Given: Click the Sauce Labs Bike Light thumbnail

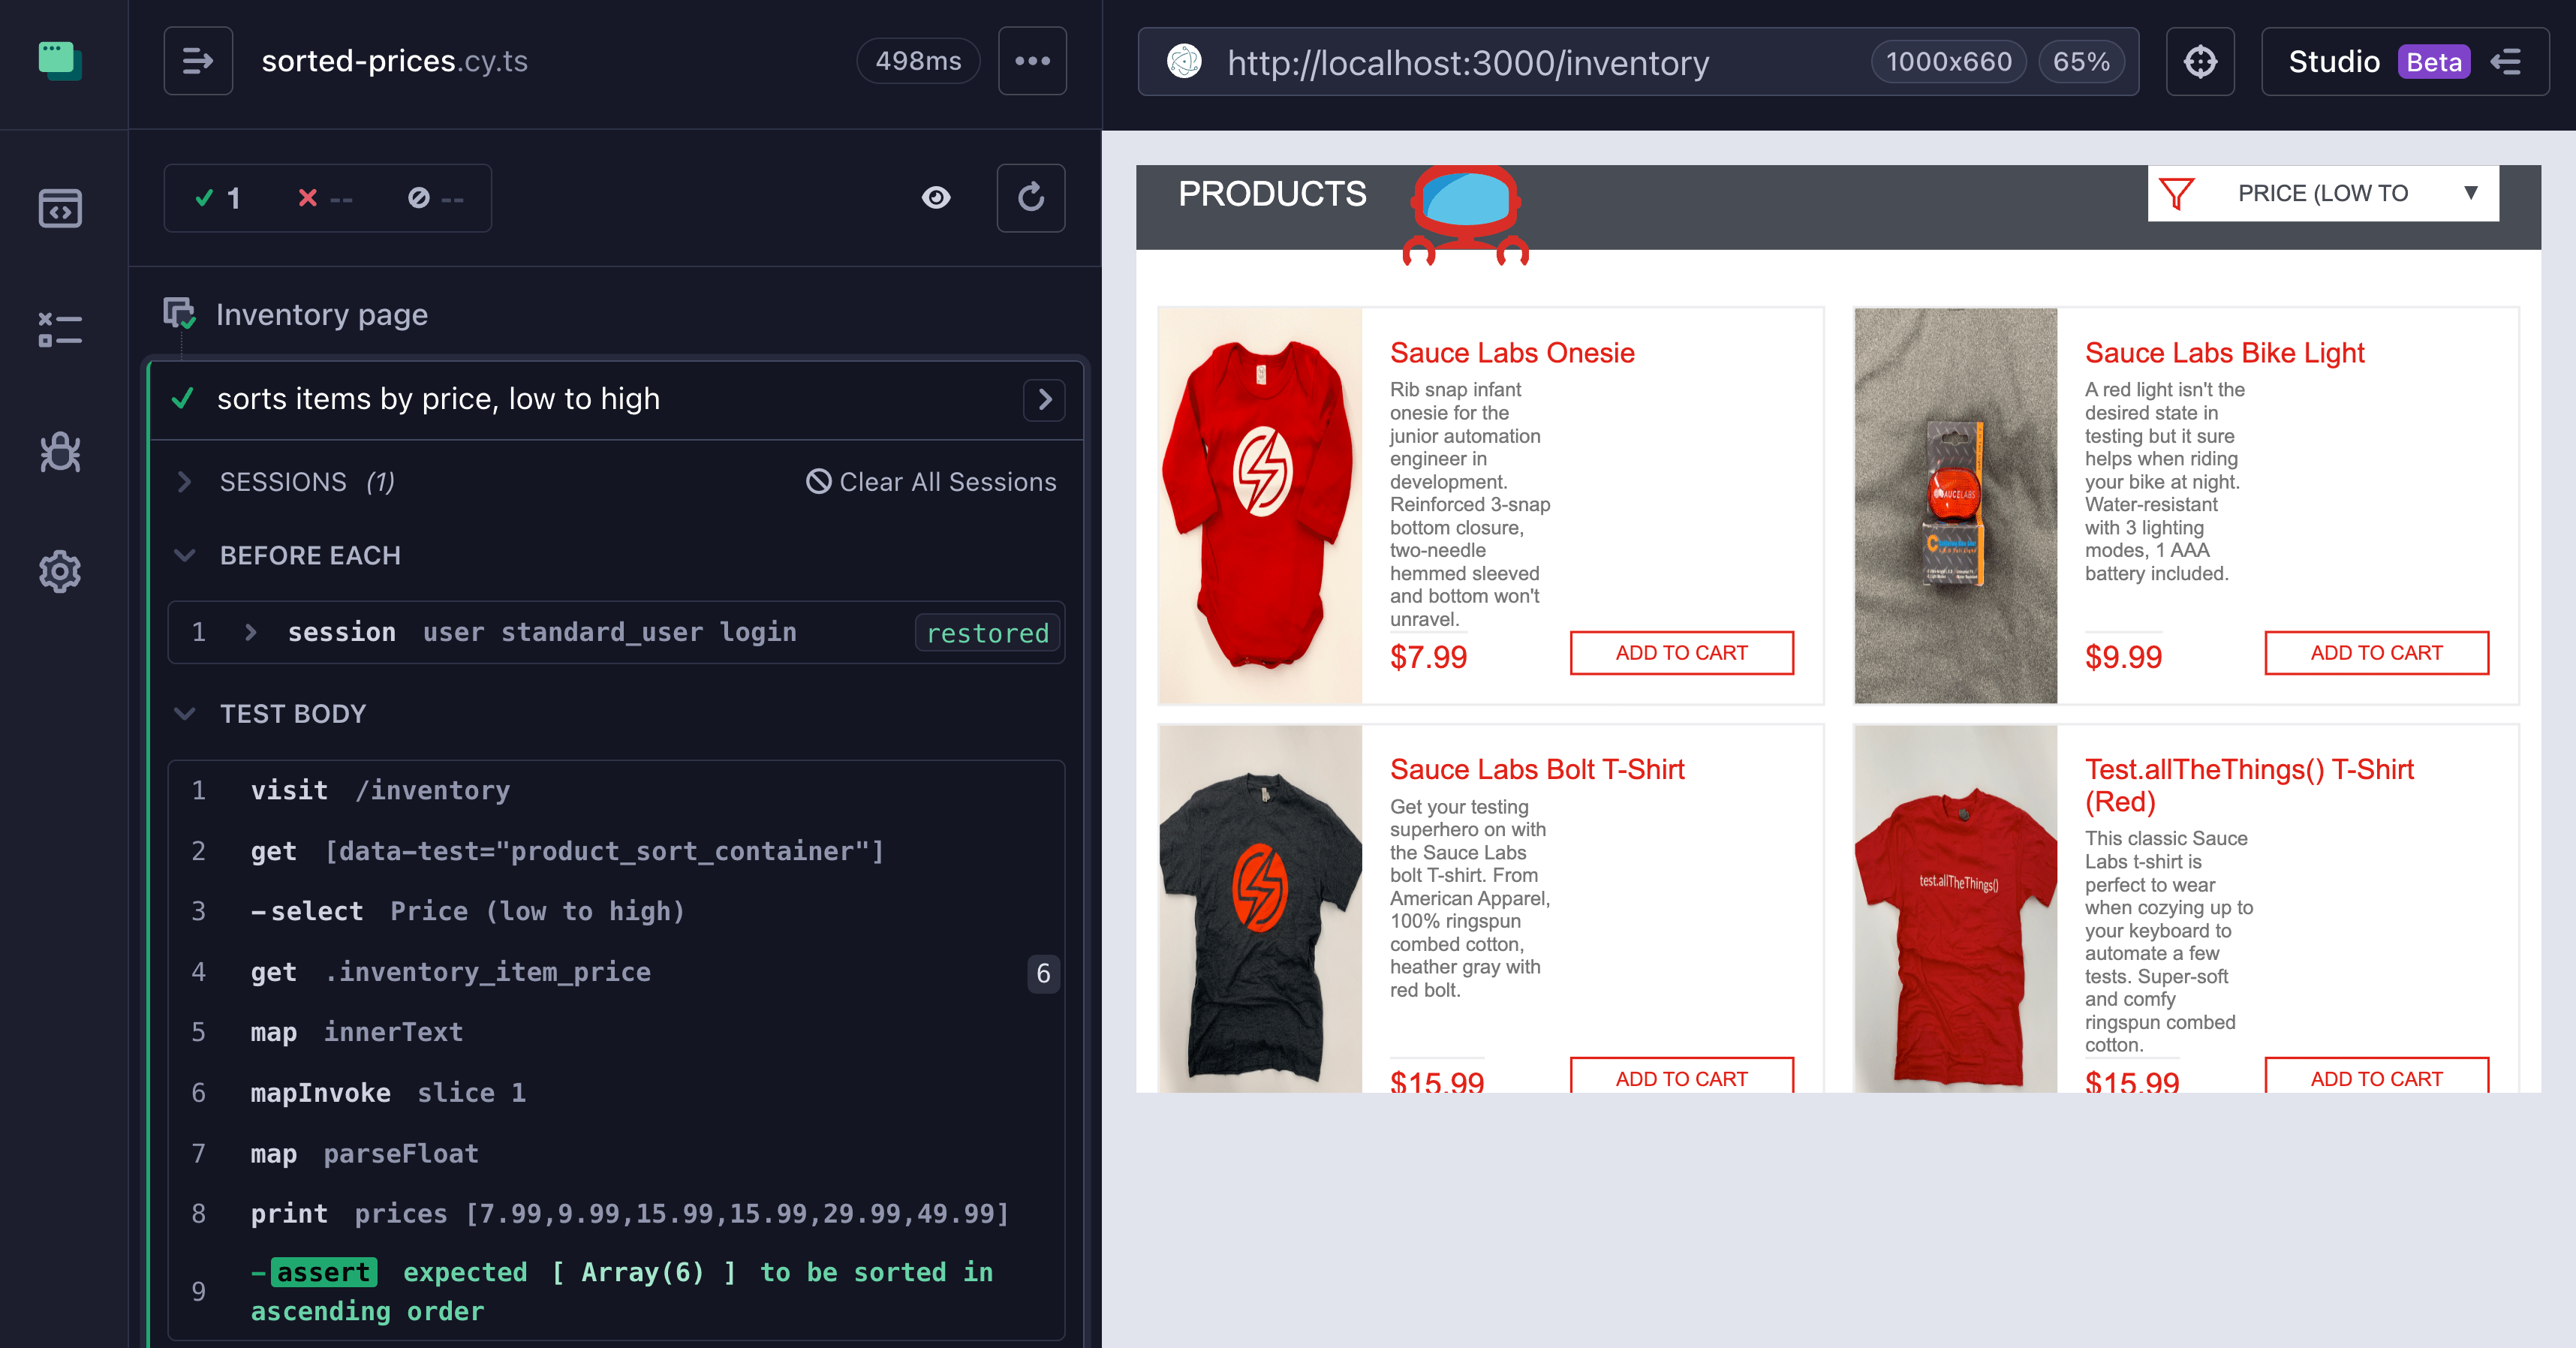Looking at the screenshot, I should [x=1955, y=505].
